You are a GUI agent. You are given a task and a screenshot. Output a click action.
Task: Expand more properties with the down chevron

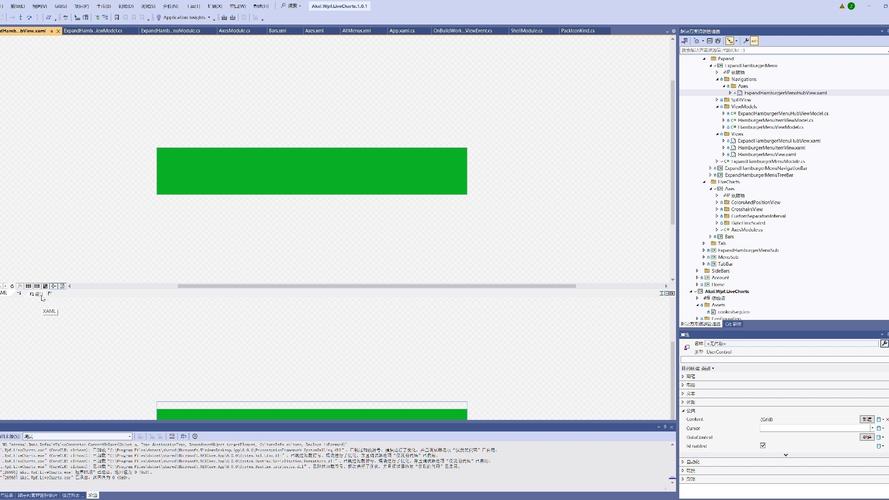(x=785, y=454)
